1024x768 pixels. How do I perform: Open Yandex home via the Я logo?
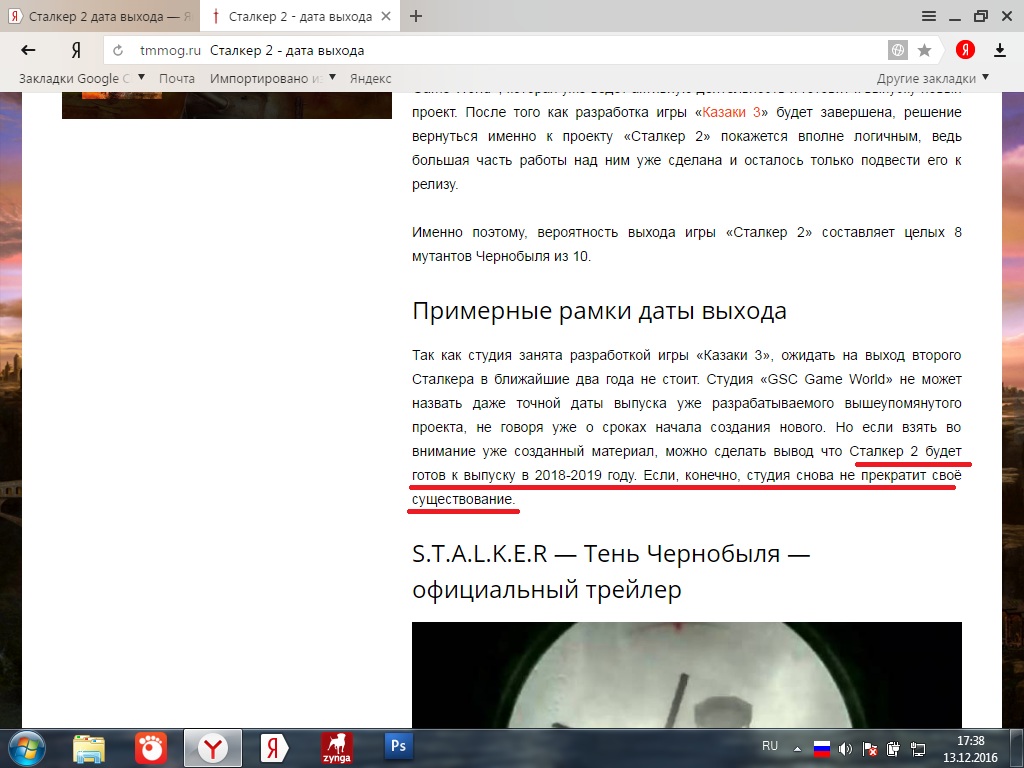(76, 50)
